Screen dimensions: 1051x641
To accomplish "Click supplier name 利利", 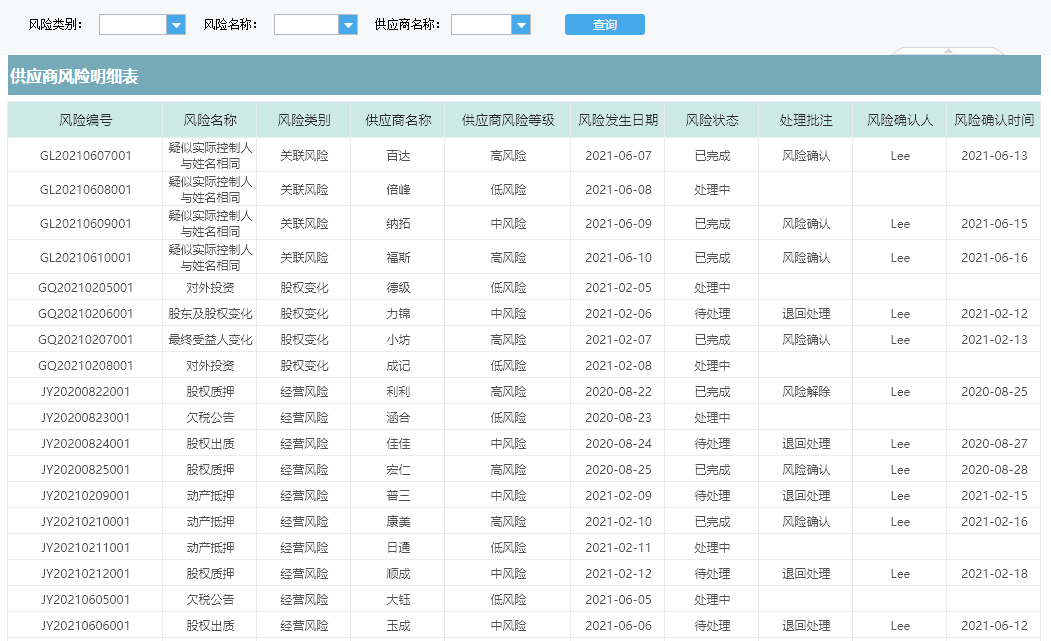I will [398, 392].
